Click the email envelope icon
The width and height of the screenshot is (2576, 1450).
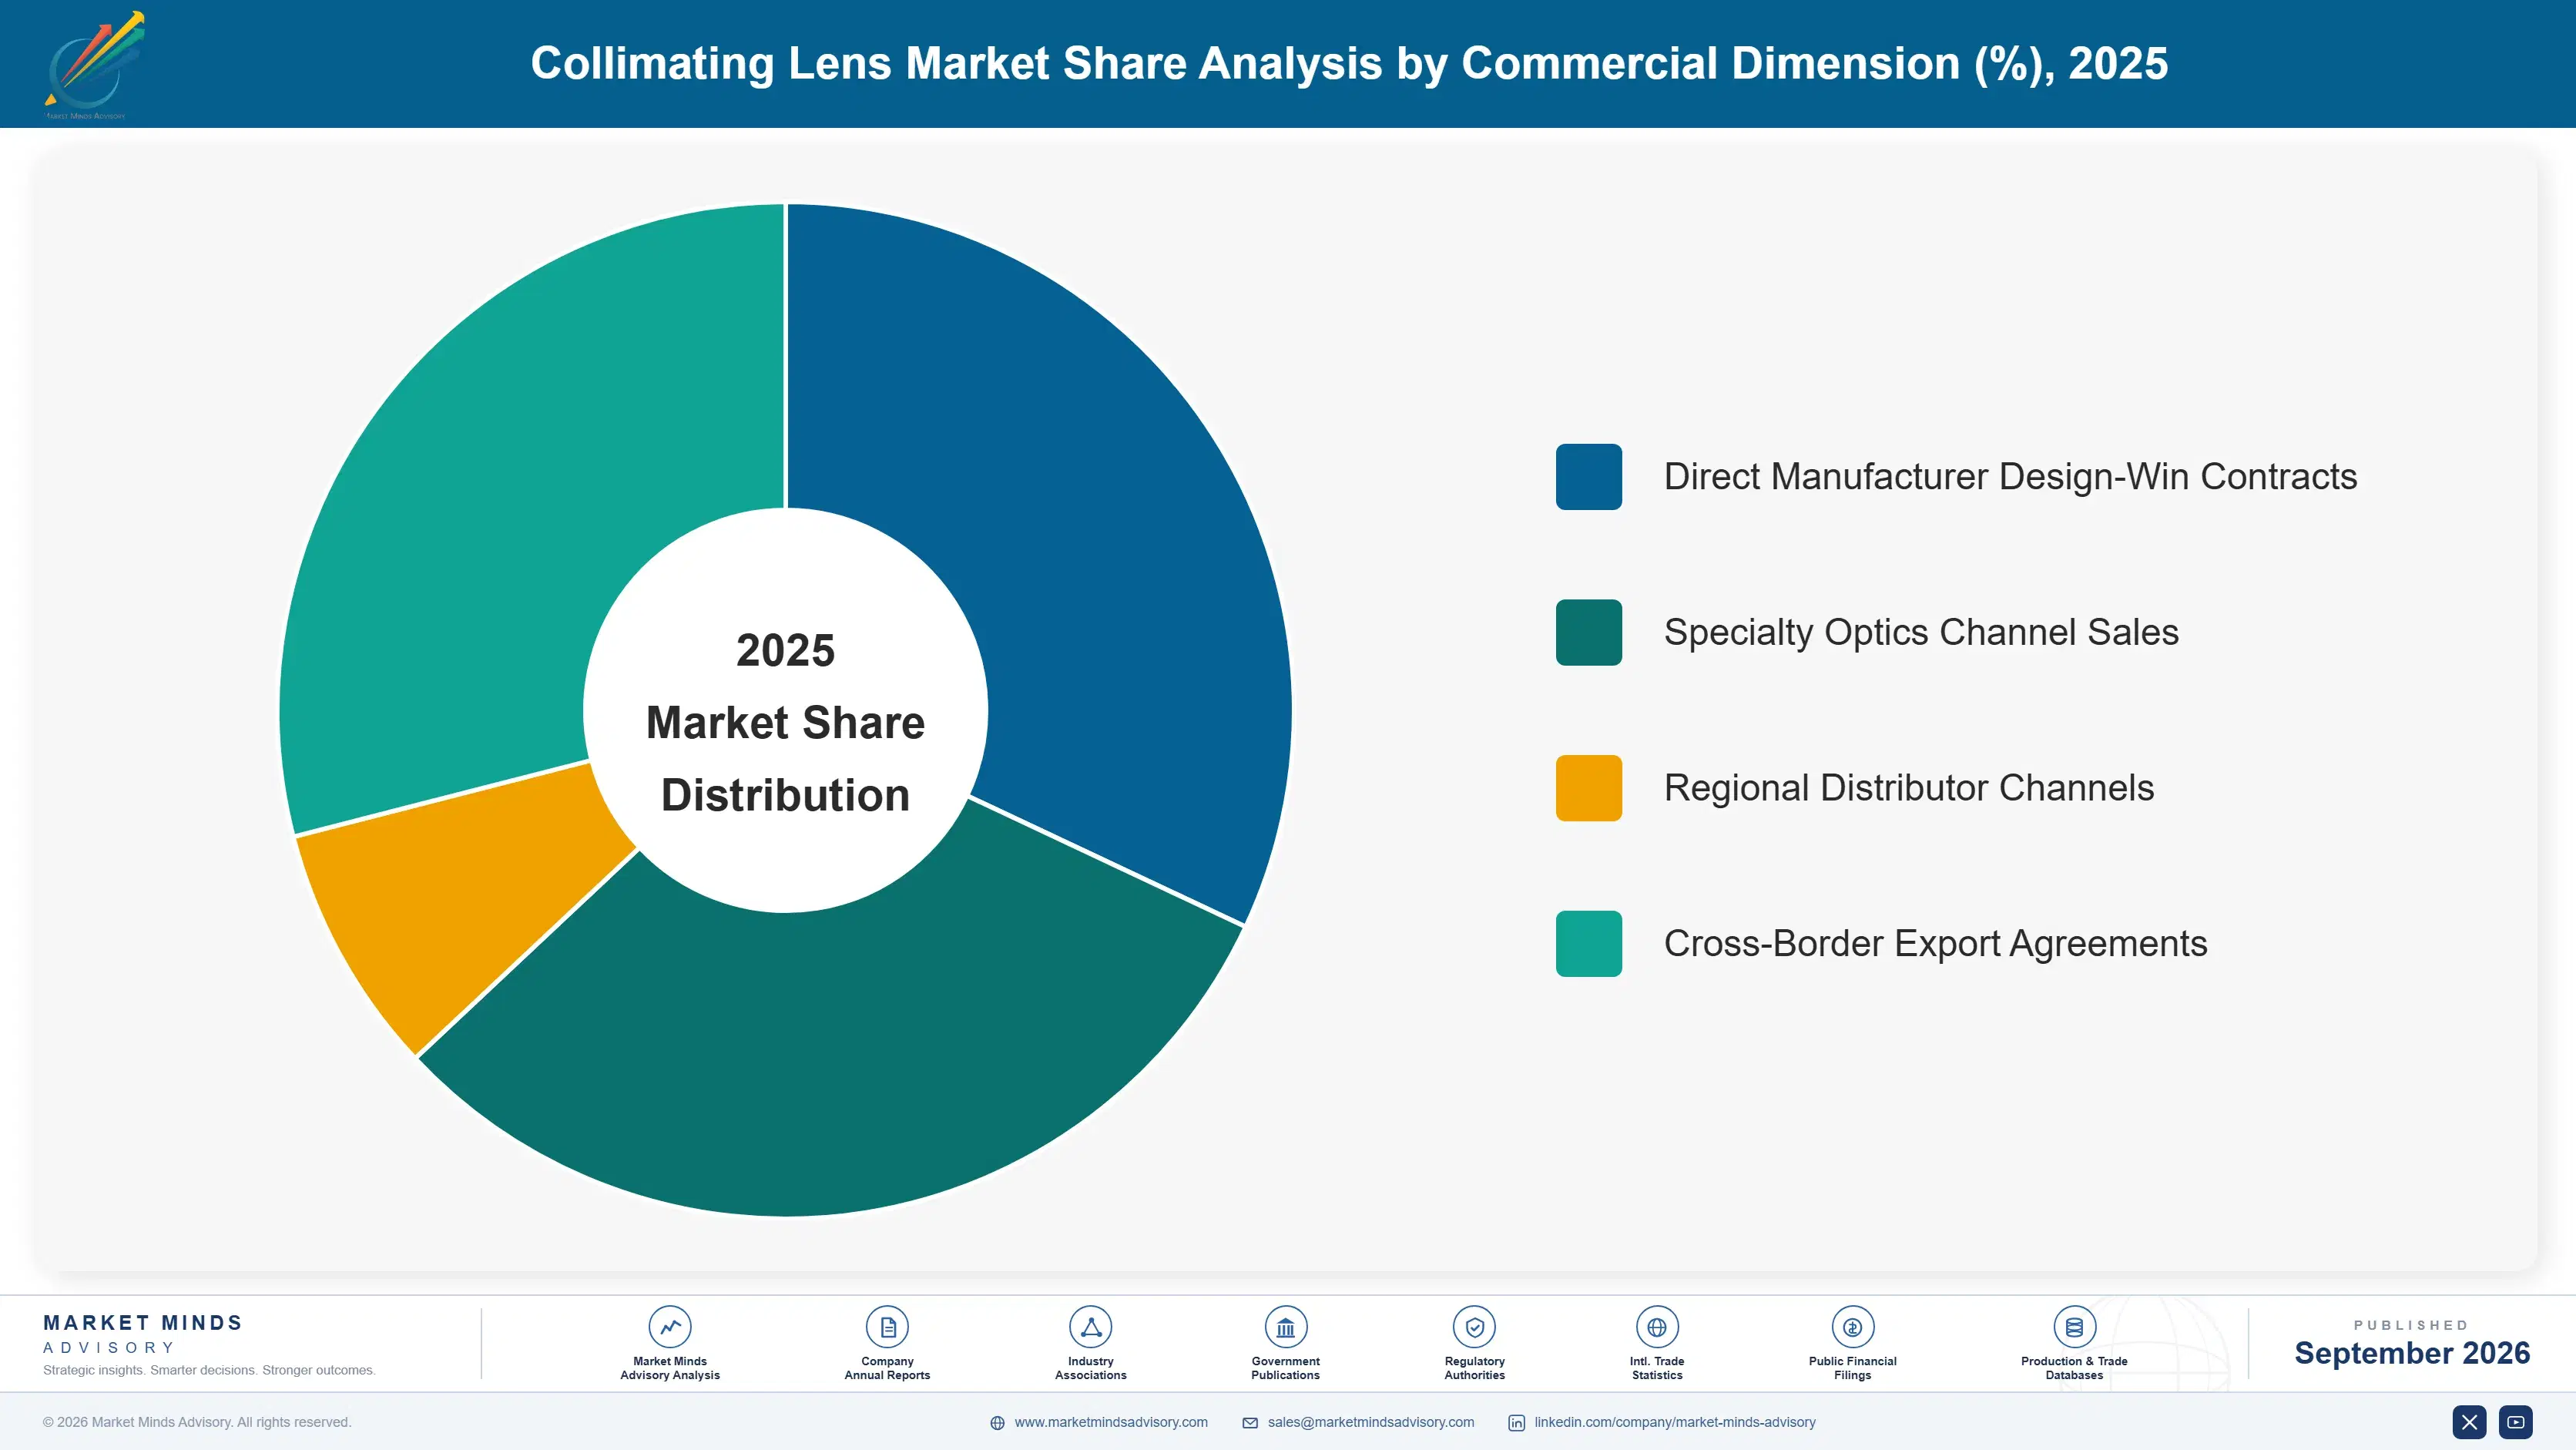point(1250,1423)
